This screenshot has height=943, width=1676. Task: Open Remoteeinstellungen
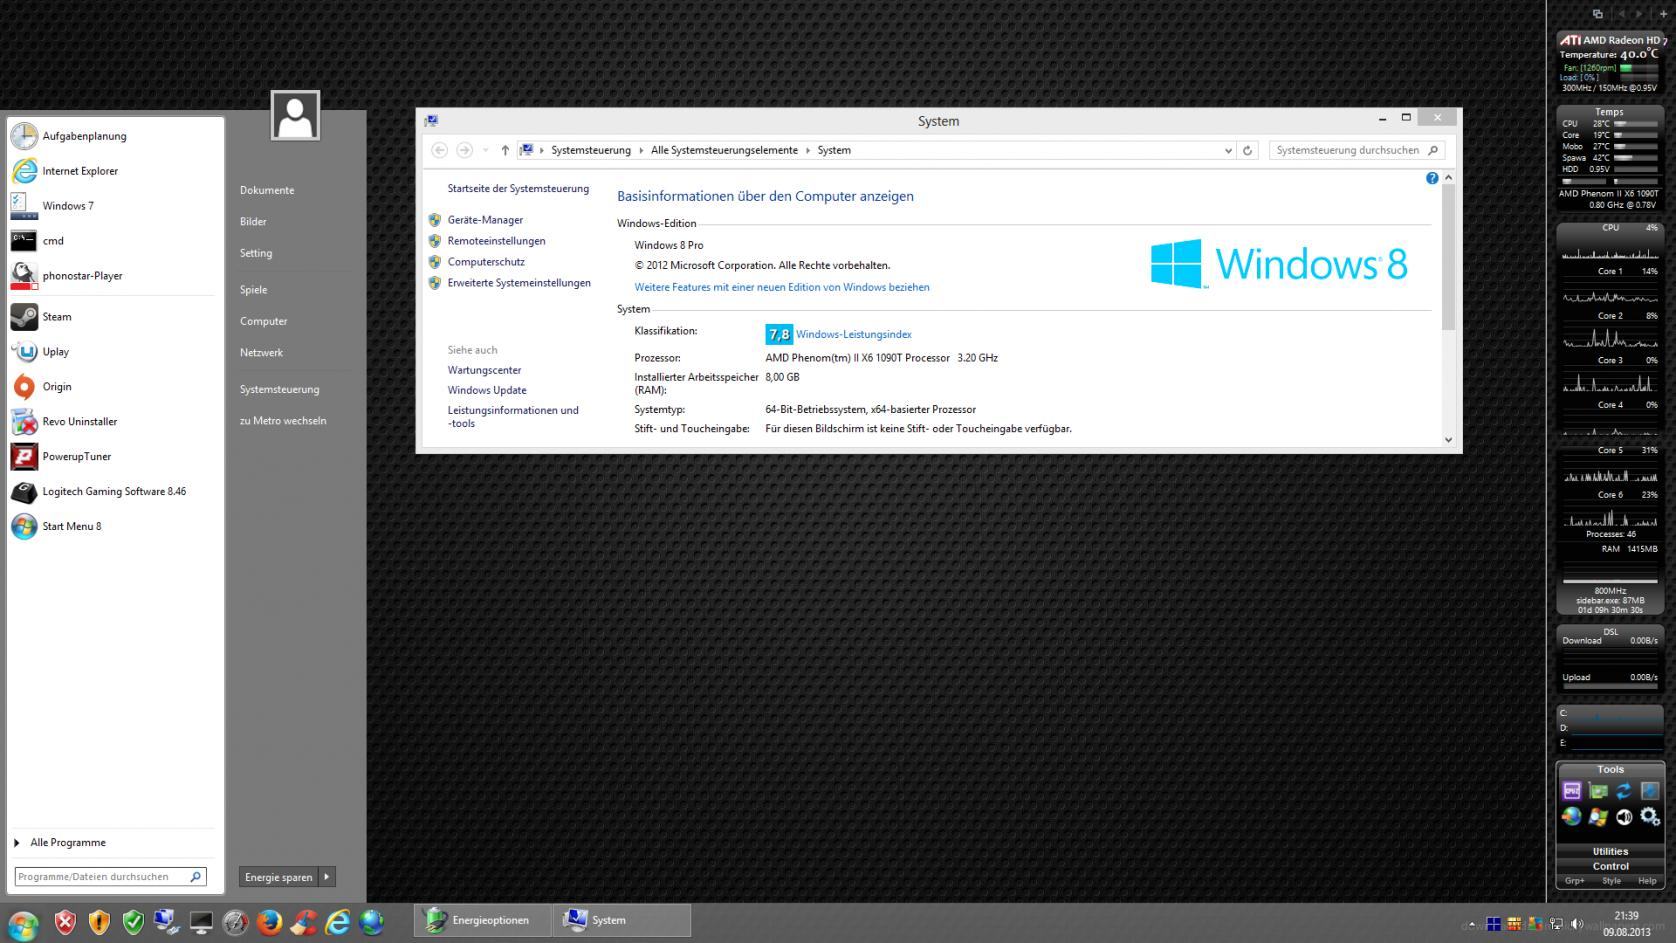point(496,241)
